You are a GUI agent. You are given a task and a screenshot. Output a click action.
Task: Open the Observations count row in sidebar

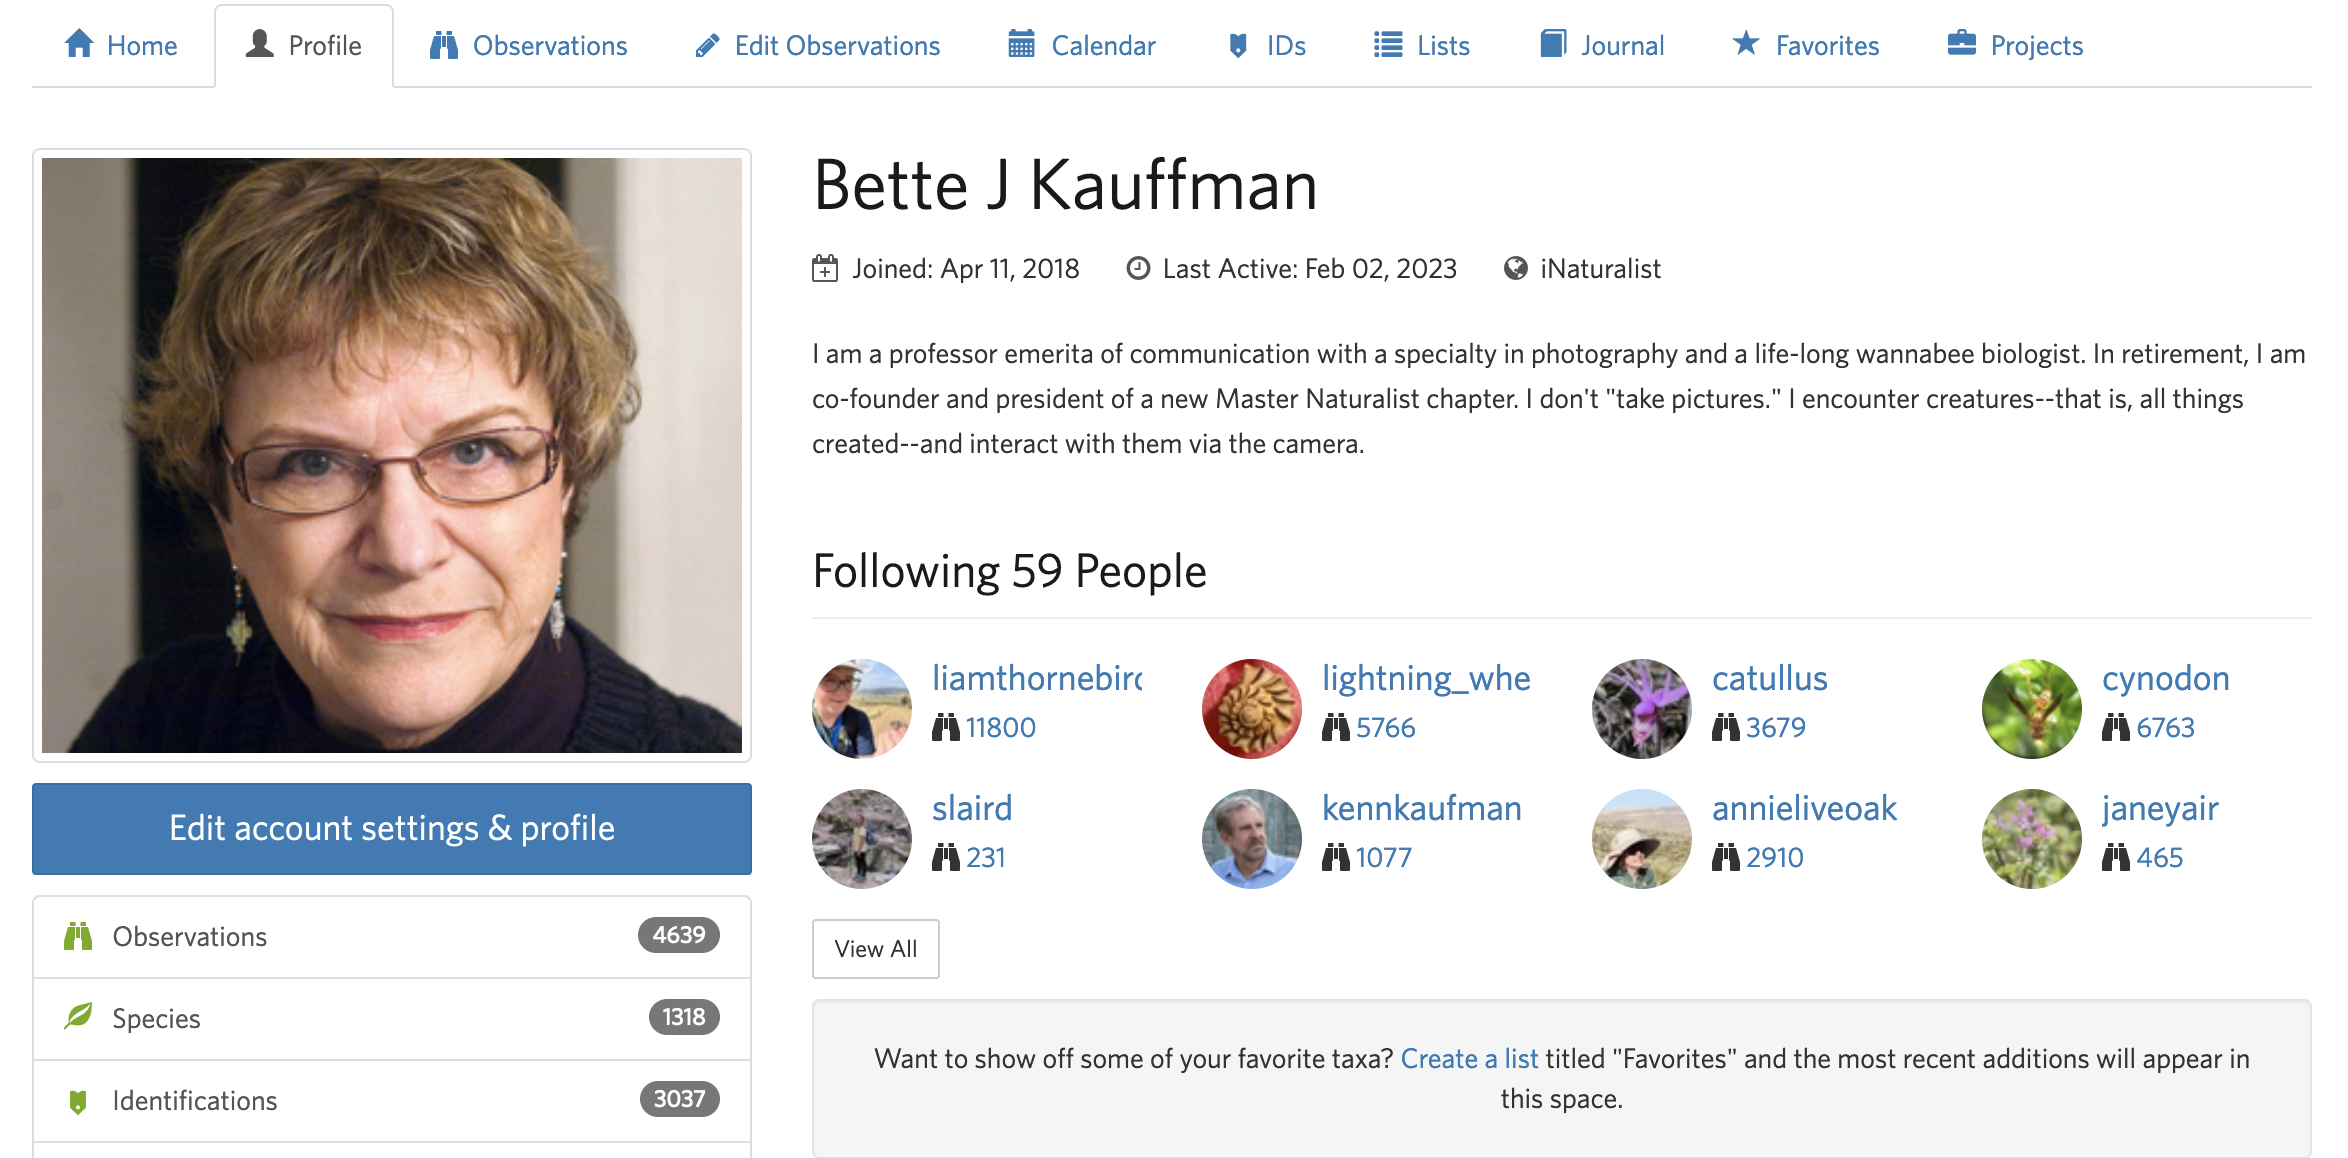(391, 937)
